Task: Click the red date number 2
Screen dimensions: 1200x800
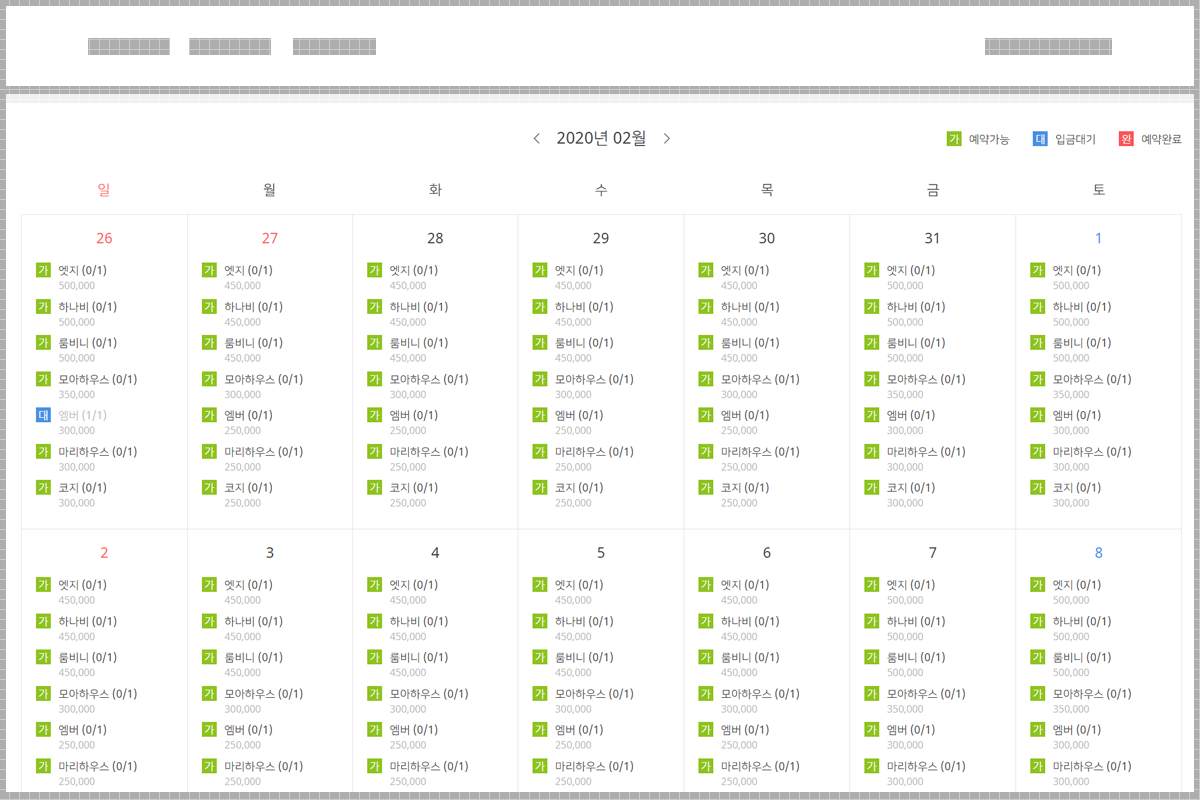Action: click(x=104, y=553)
